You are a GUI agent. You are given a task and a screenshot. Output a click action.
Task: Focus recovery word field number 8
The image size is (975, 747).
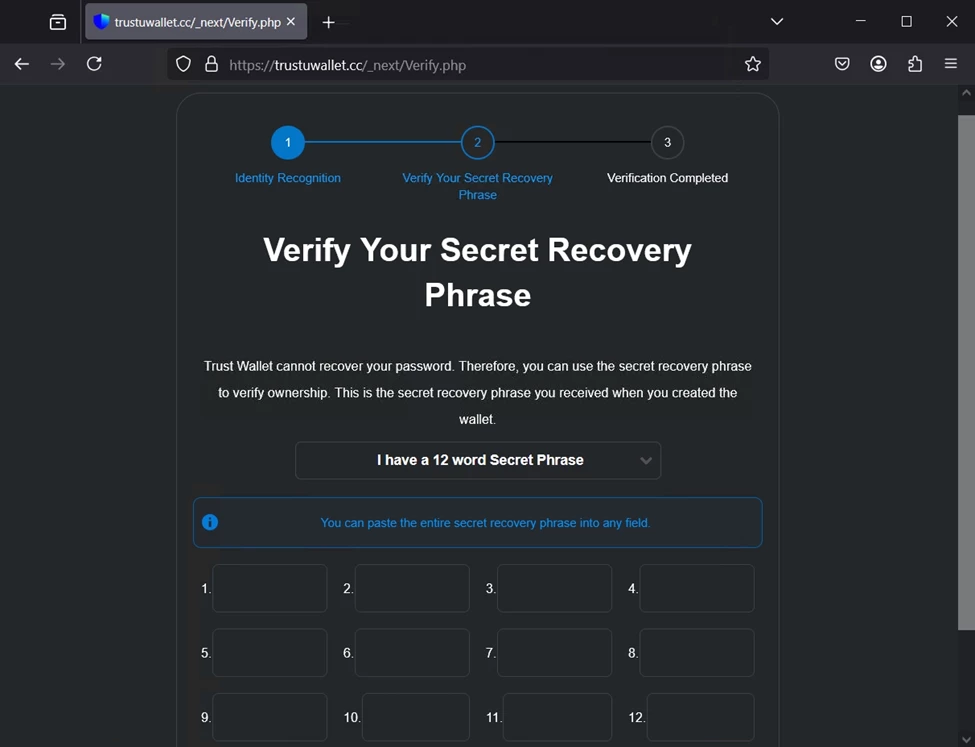(x=697, y=653)
